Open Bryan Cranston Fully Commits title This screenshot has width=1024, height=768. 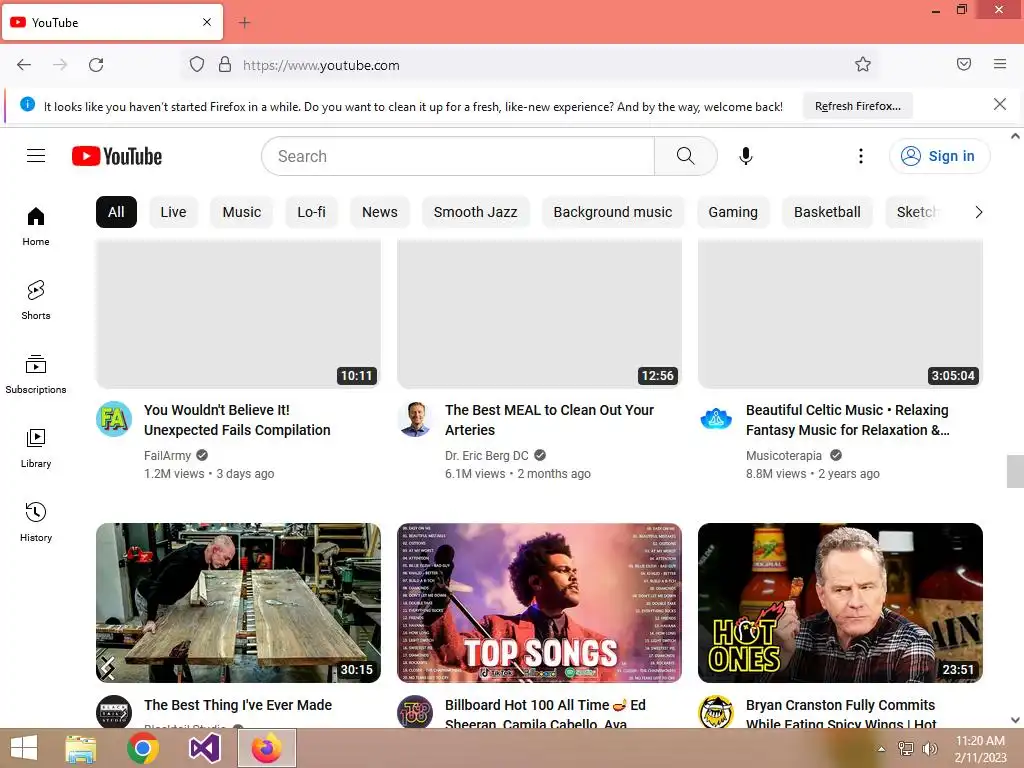pyautogui.click(x=841, y=714)
